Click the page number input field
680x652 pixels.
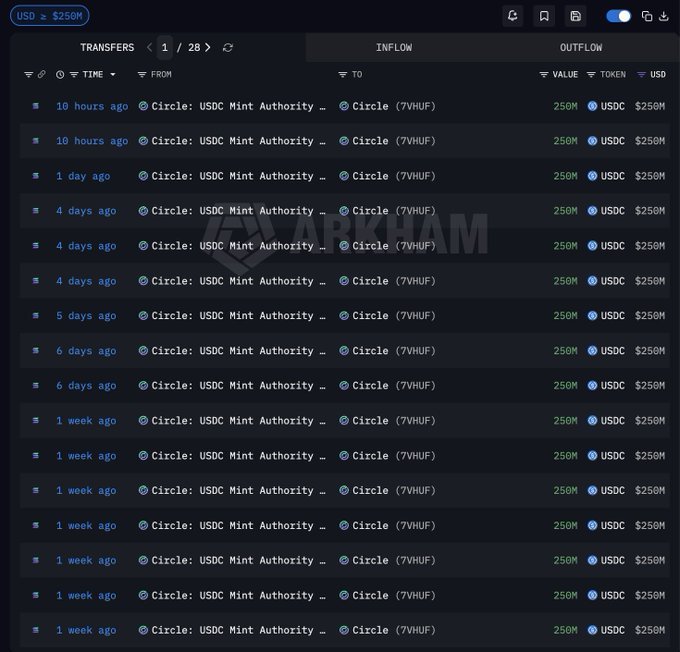(165, 47)
